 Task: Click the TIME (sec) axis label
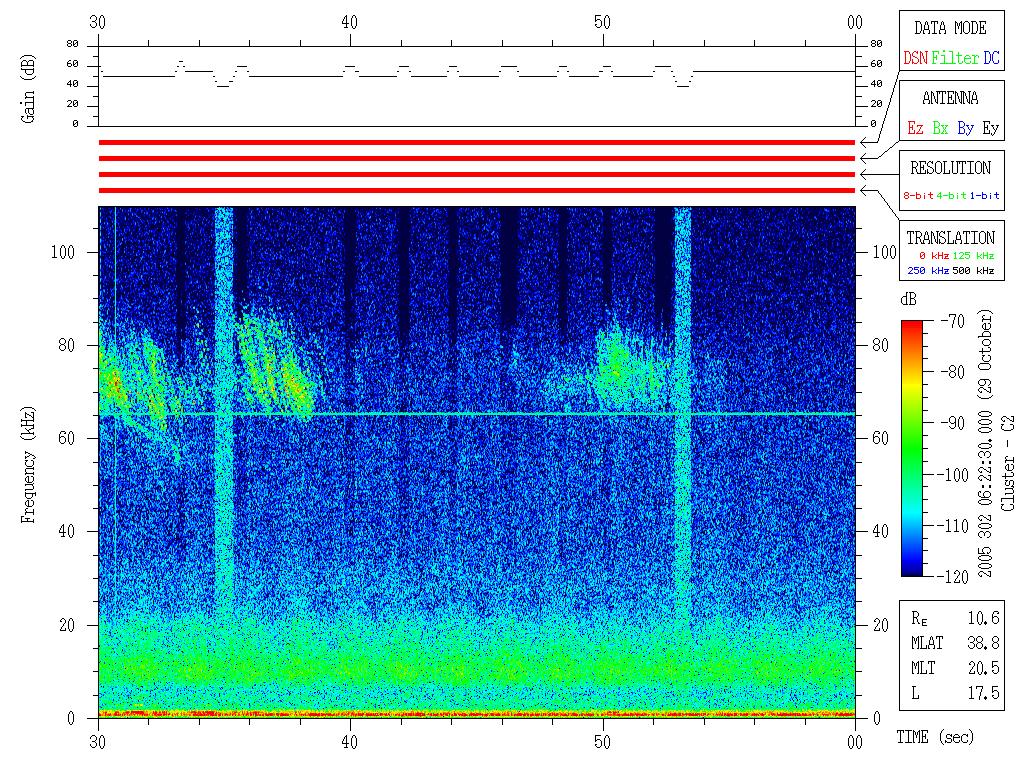[935, 737]
